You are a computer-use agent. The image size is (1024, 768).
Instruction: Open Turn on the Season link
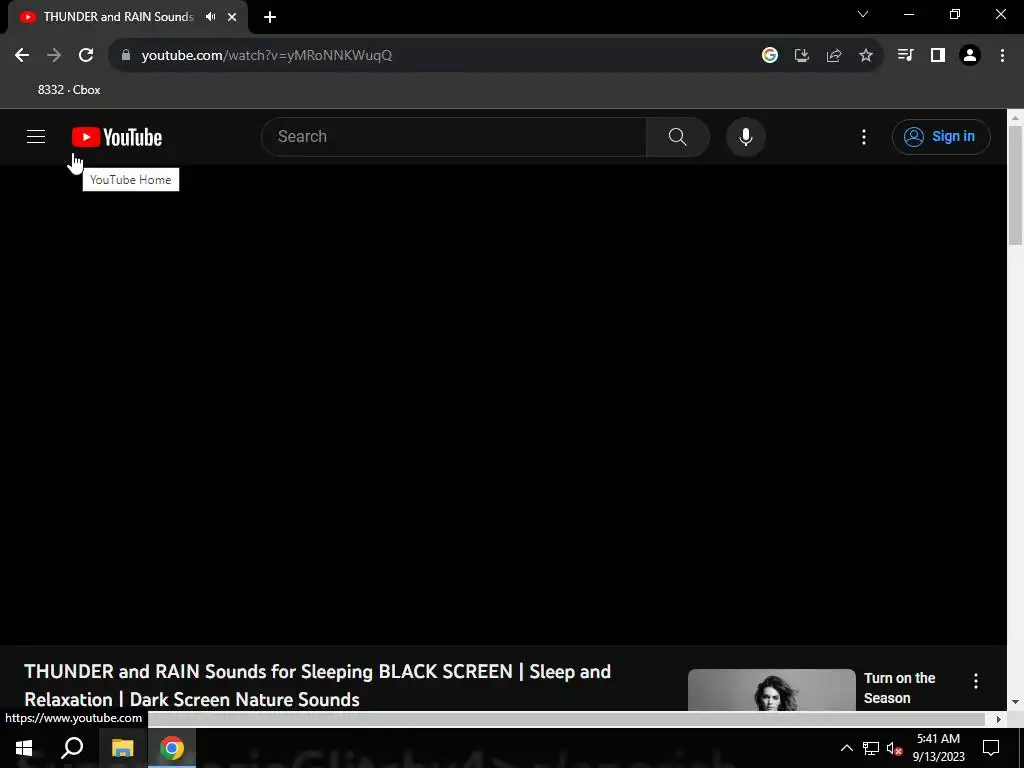coord(899,688)
